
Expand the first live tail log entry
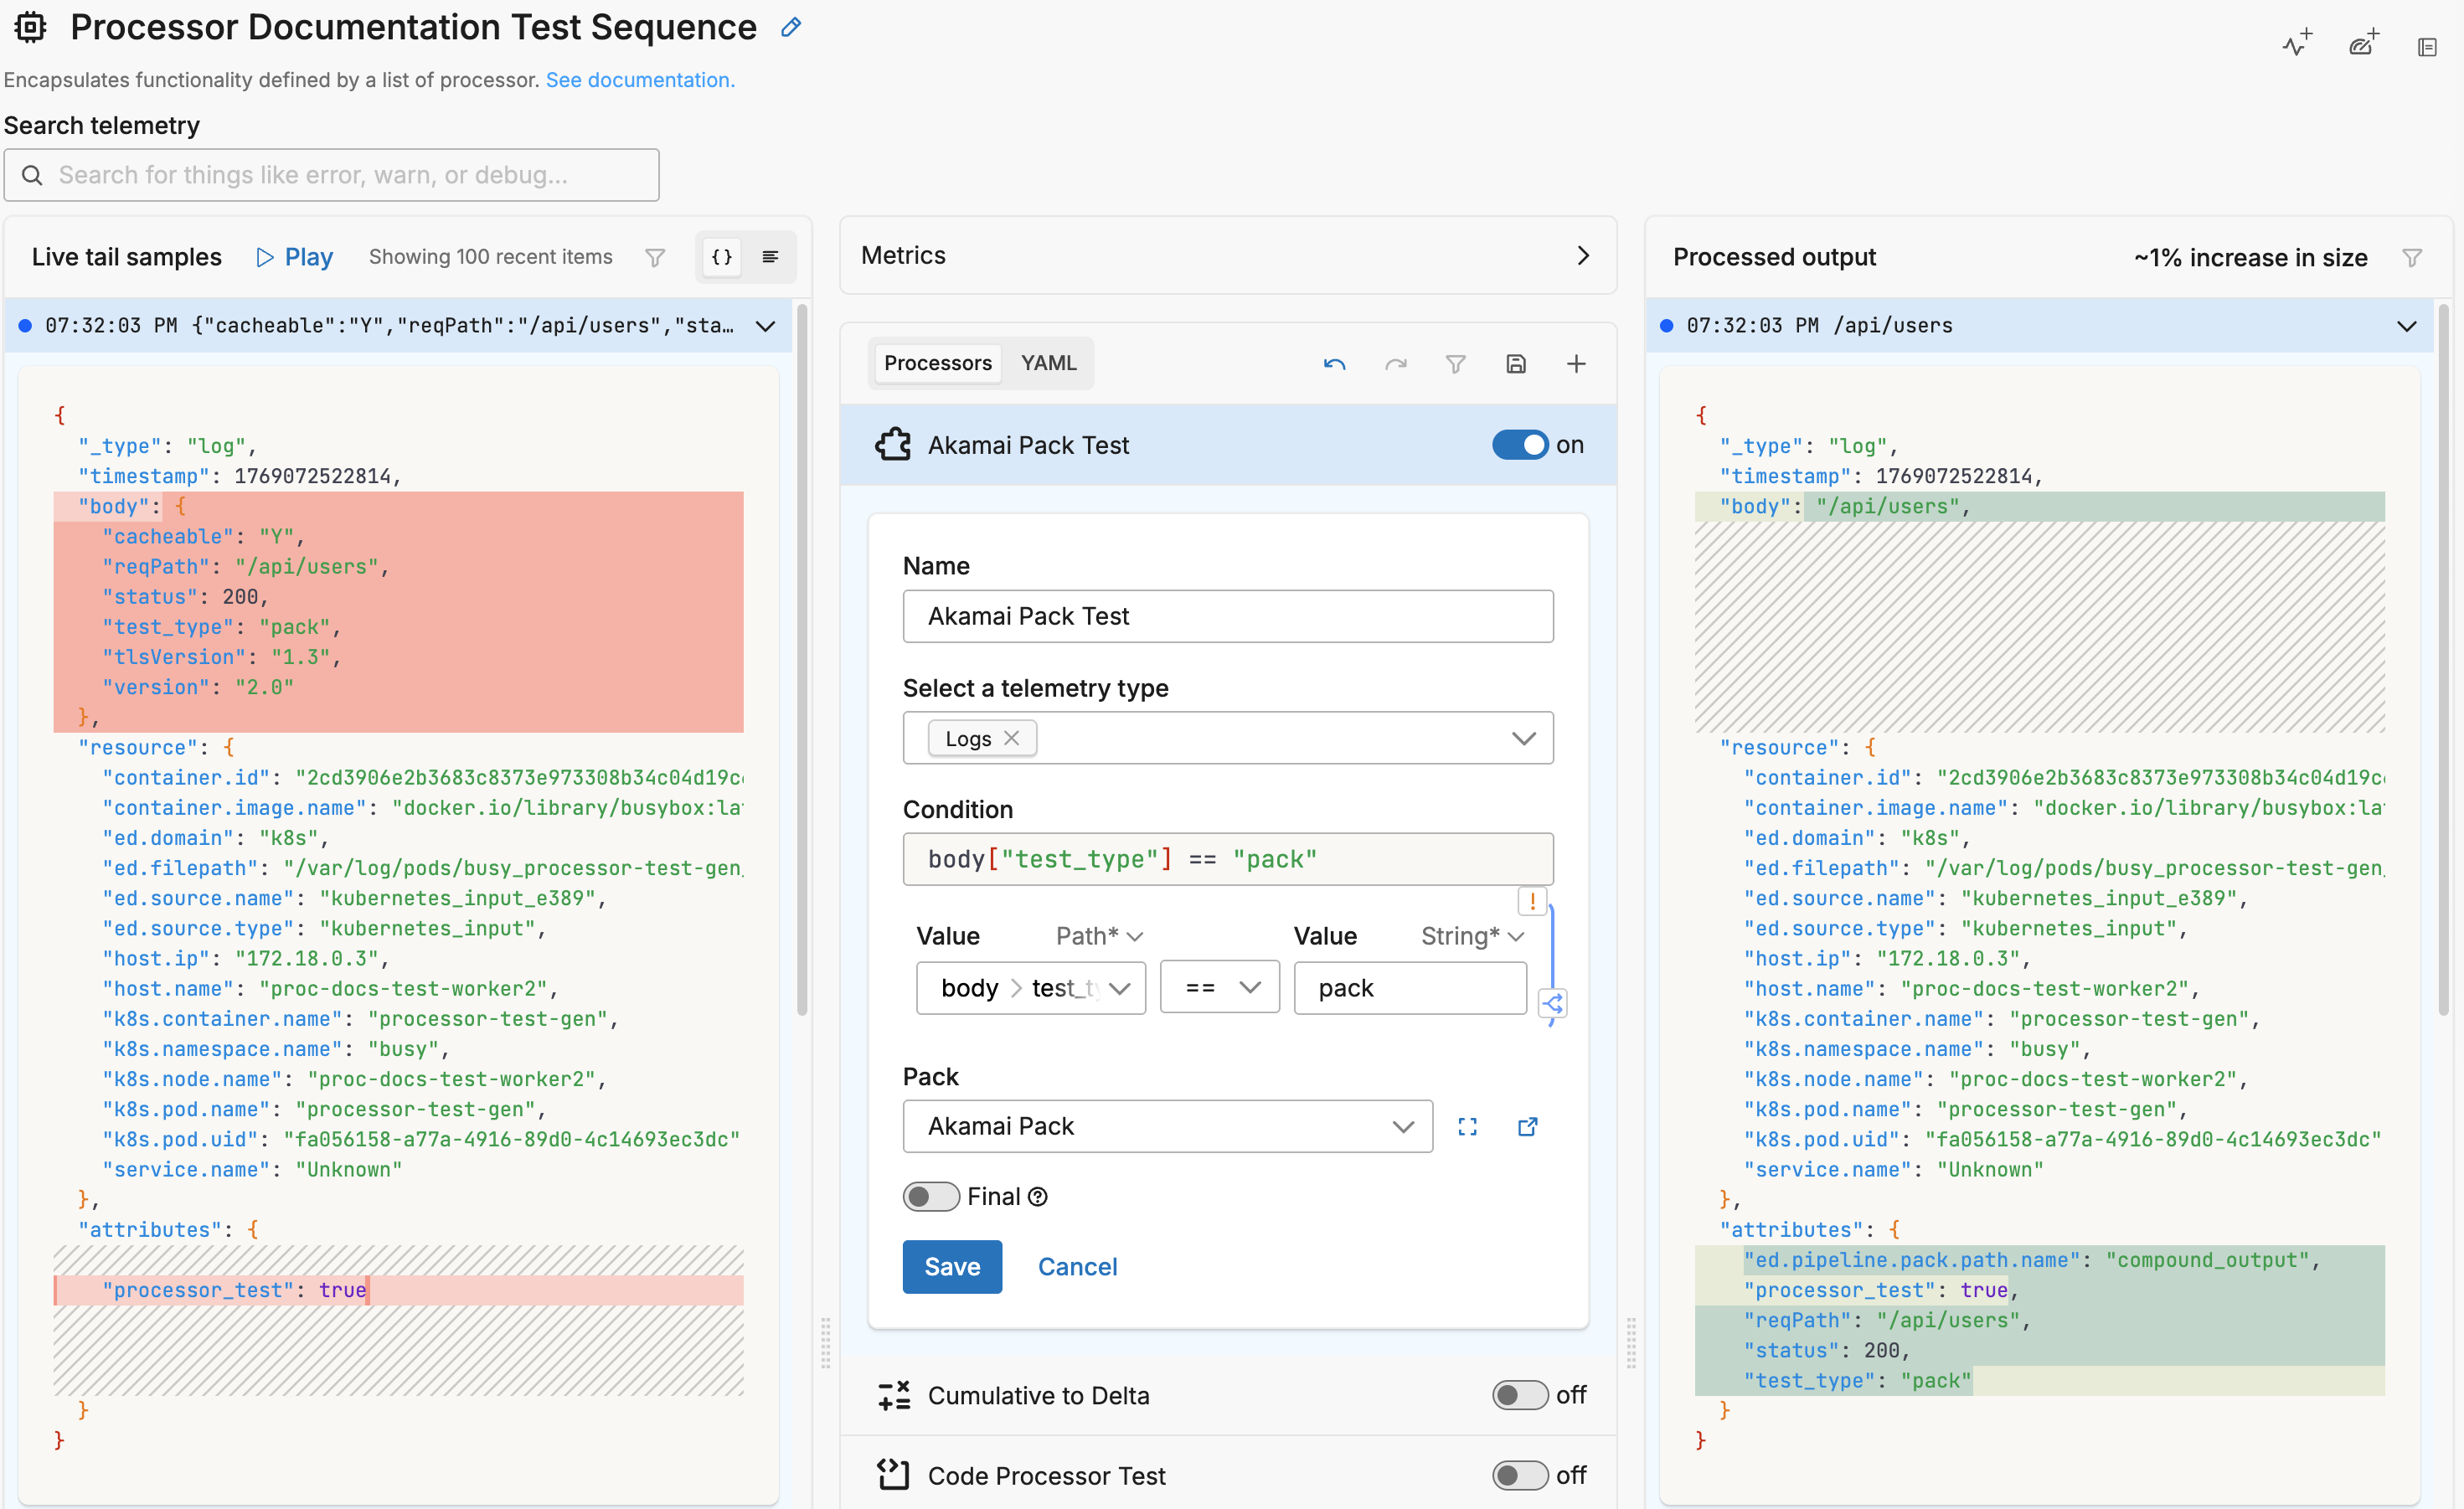click(766, 326)
